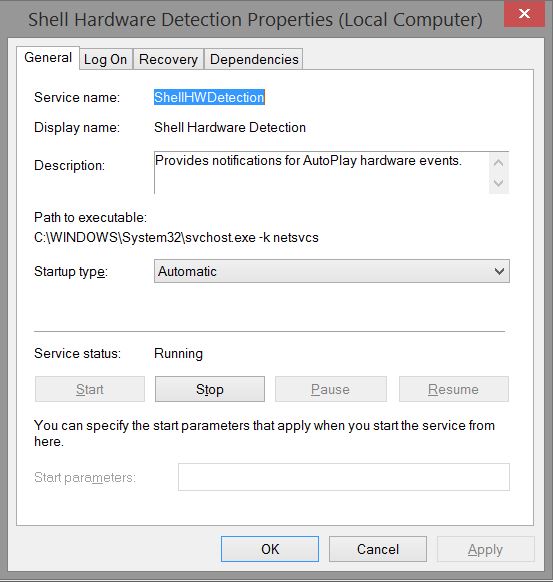553x582 pixels.
Task: Select the ShellHWDetection service name text
Action: (x=209, y=97)
